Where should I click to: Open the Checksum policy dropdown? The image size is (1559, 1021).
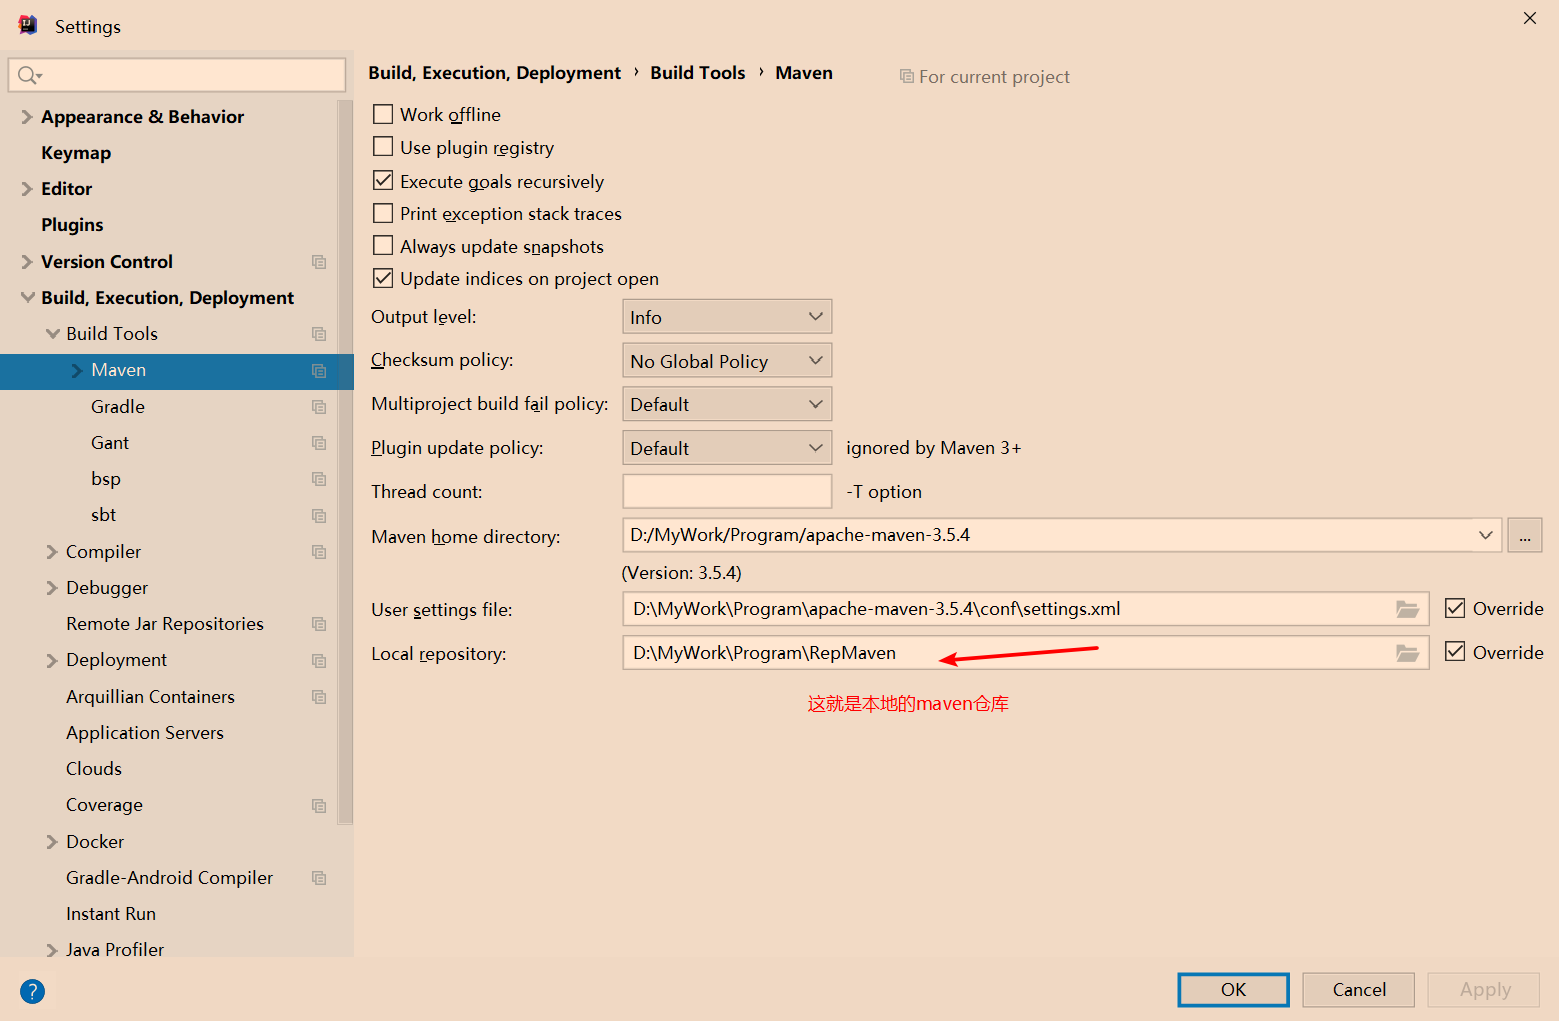click(727, 361)
